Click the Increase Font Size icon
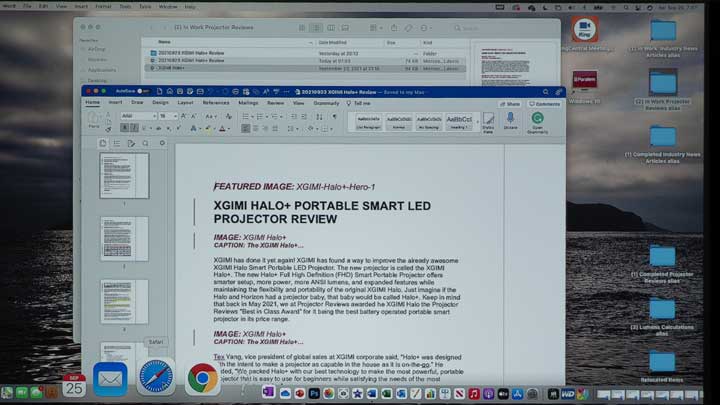 pyautogui.click(x=184, y=116)
